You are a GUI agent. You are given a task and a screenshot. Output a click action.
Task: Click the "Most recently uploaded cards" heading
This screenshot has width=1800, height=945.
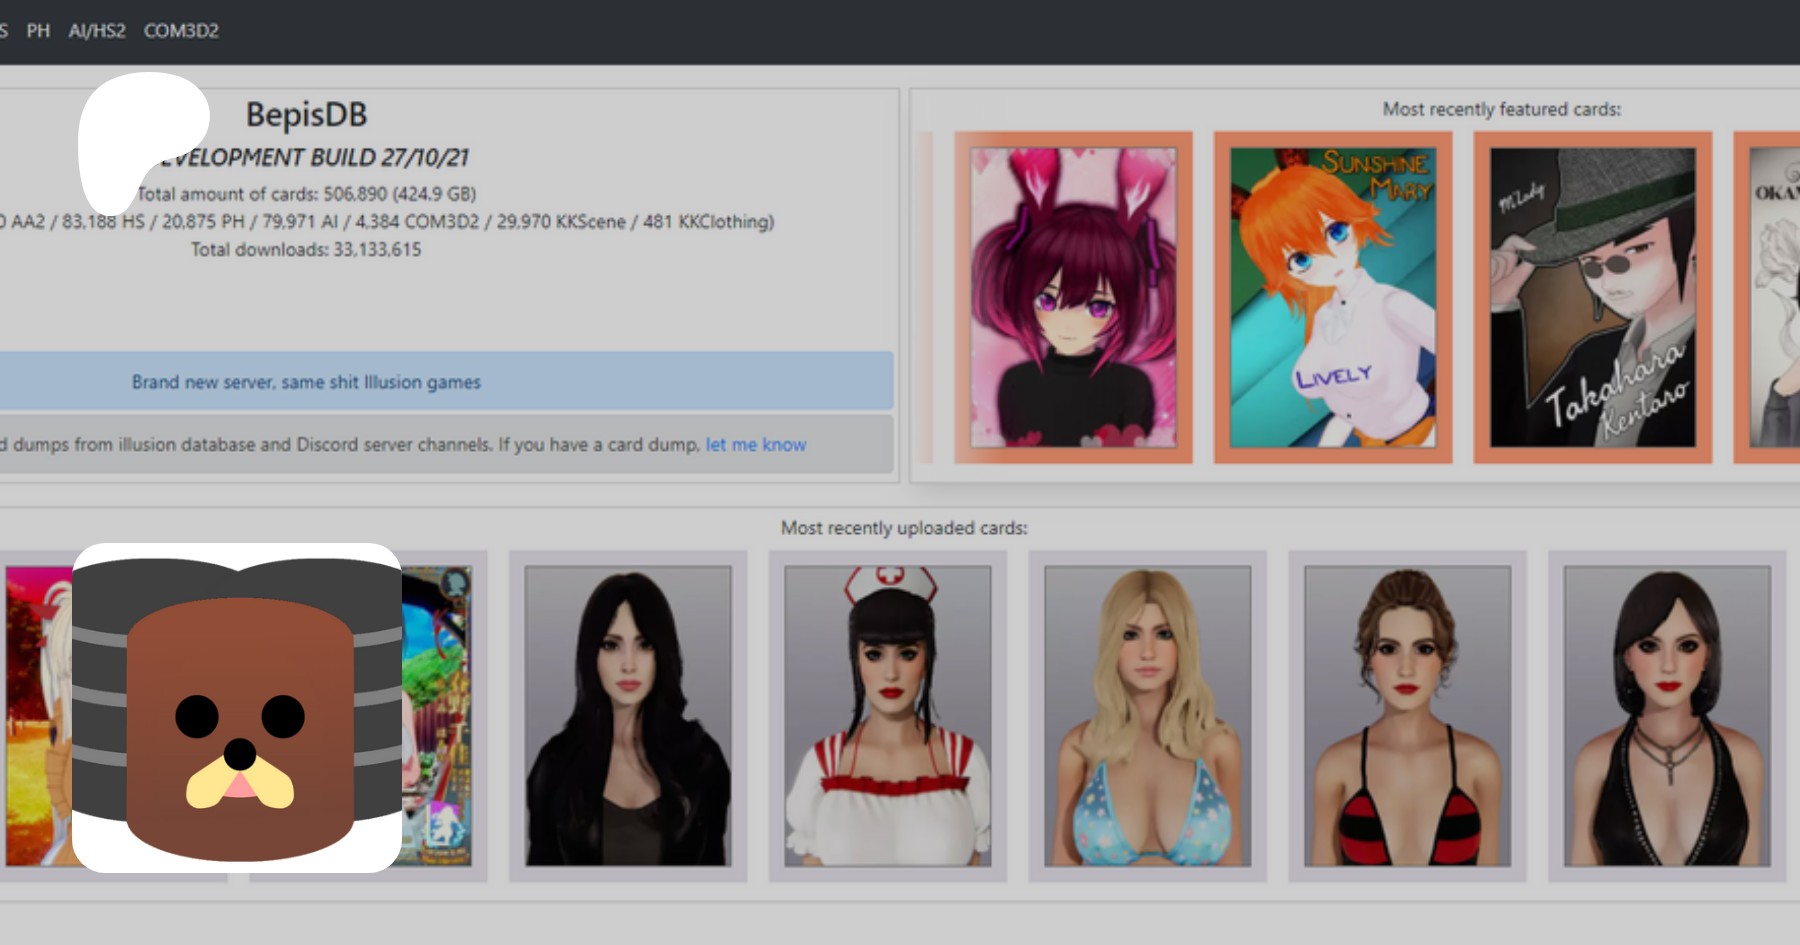[904, 528]
